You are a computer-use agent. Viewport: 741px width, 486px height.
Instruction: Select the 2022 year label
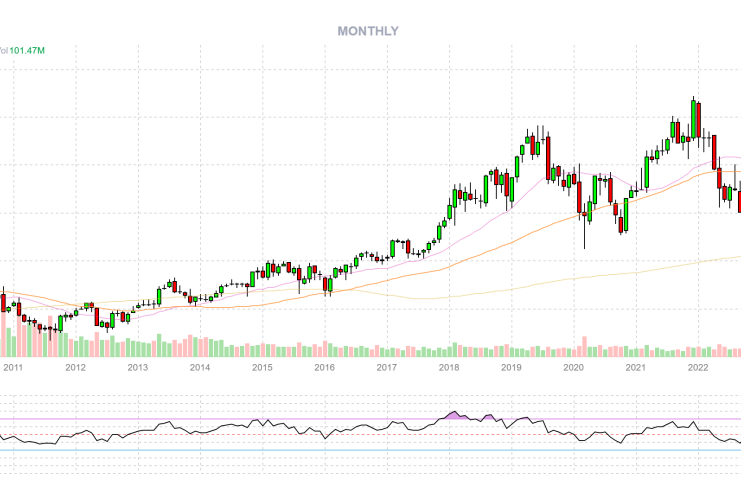point(698,368)
